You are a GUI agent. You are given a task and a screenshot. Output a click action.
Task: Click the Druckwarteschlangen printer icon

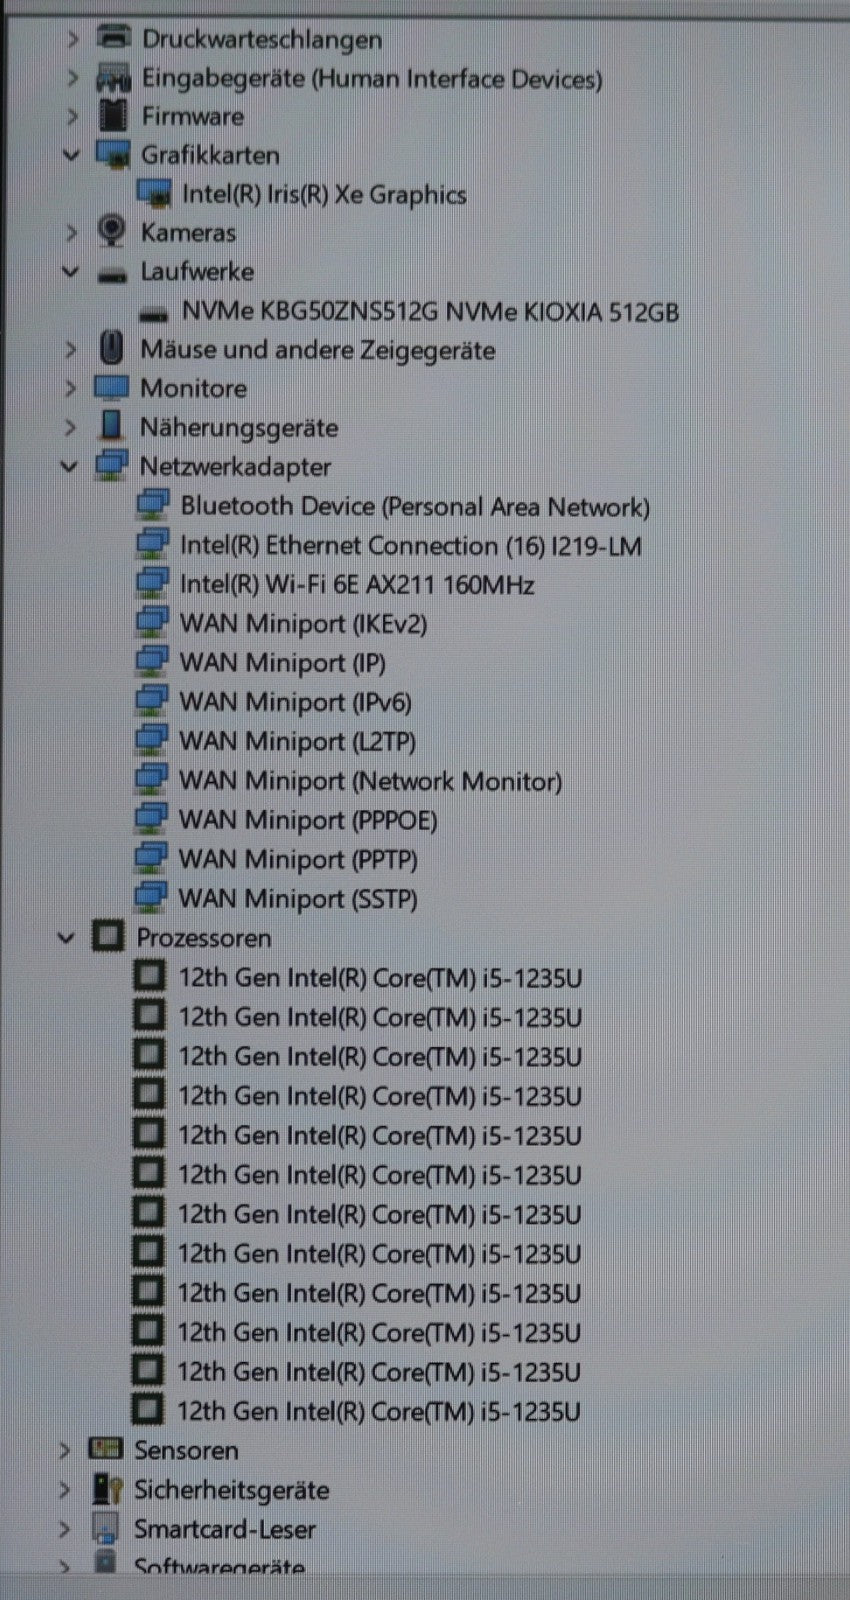(x=113, y=39)
